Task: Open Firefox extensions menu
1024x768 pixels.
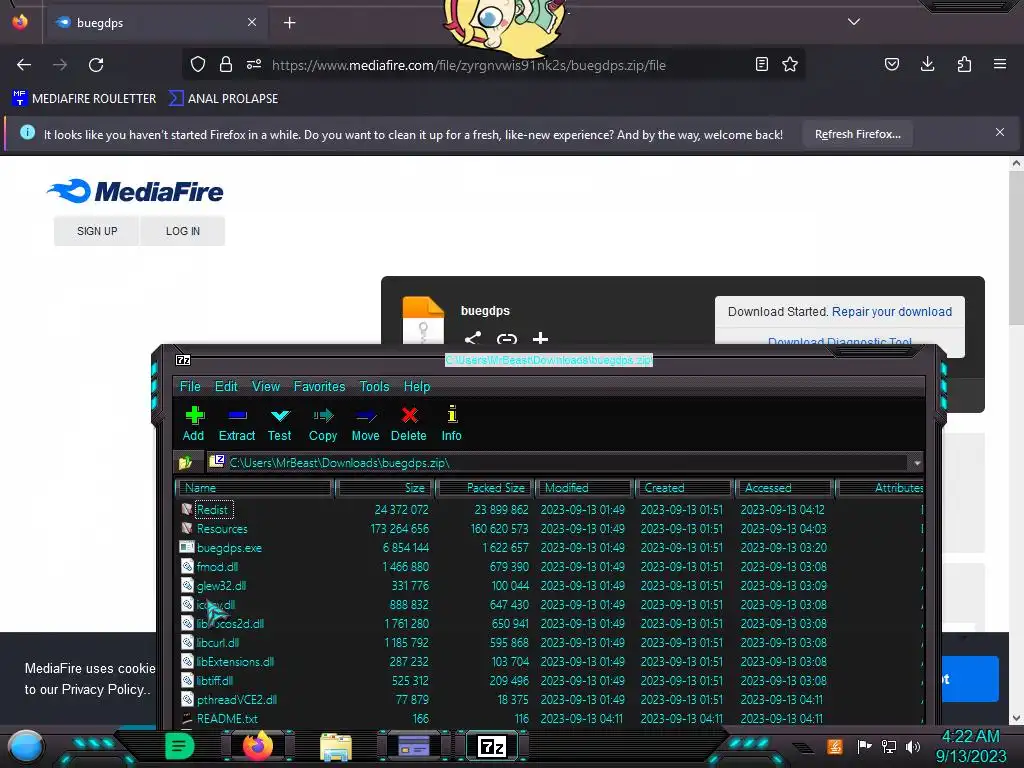Action: 964,64
